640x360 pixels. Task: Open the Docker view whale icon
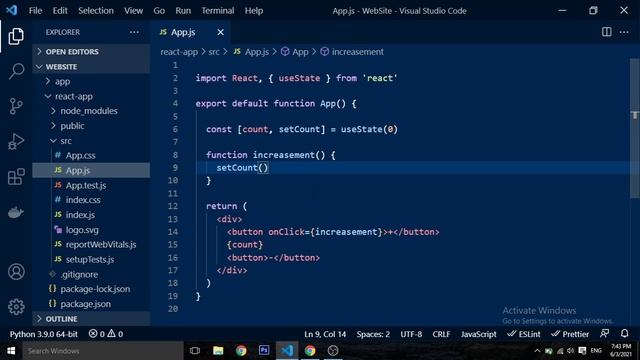(x=16, y=212)
